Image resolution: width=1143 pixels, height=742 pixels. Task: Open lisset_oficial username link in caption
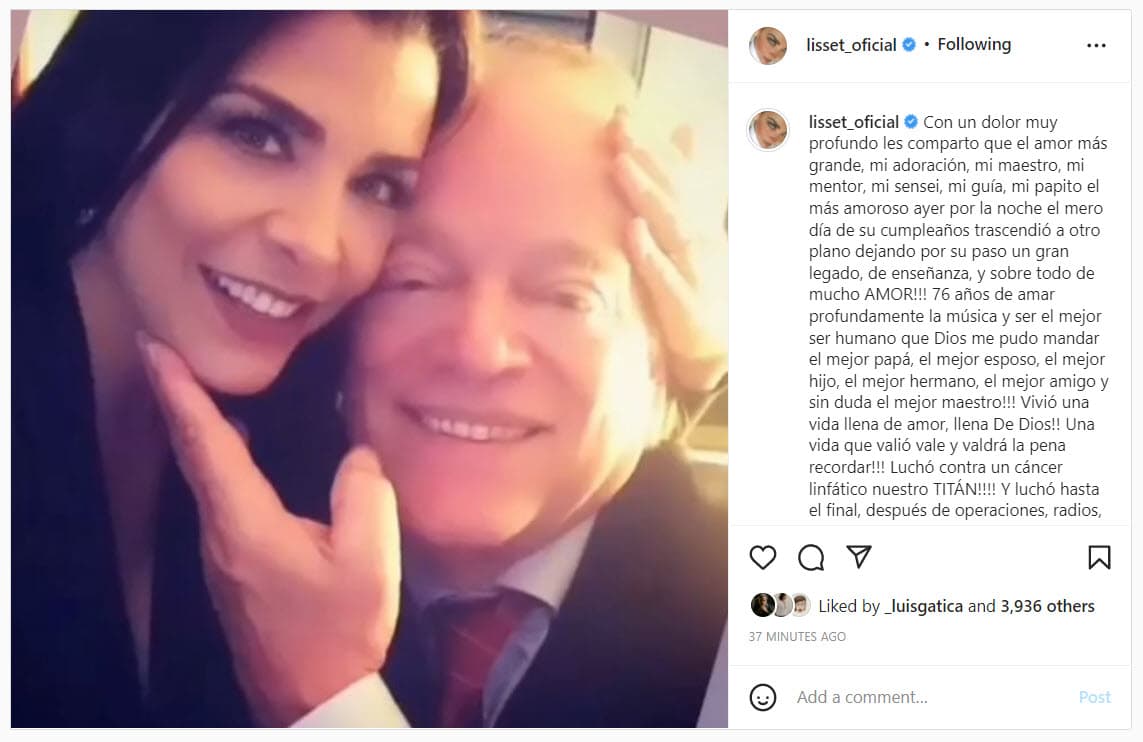pyautogui.click(x=854, y=122)
